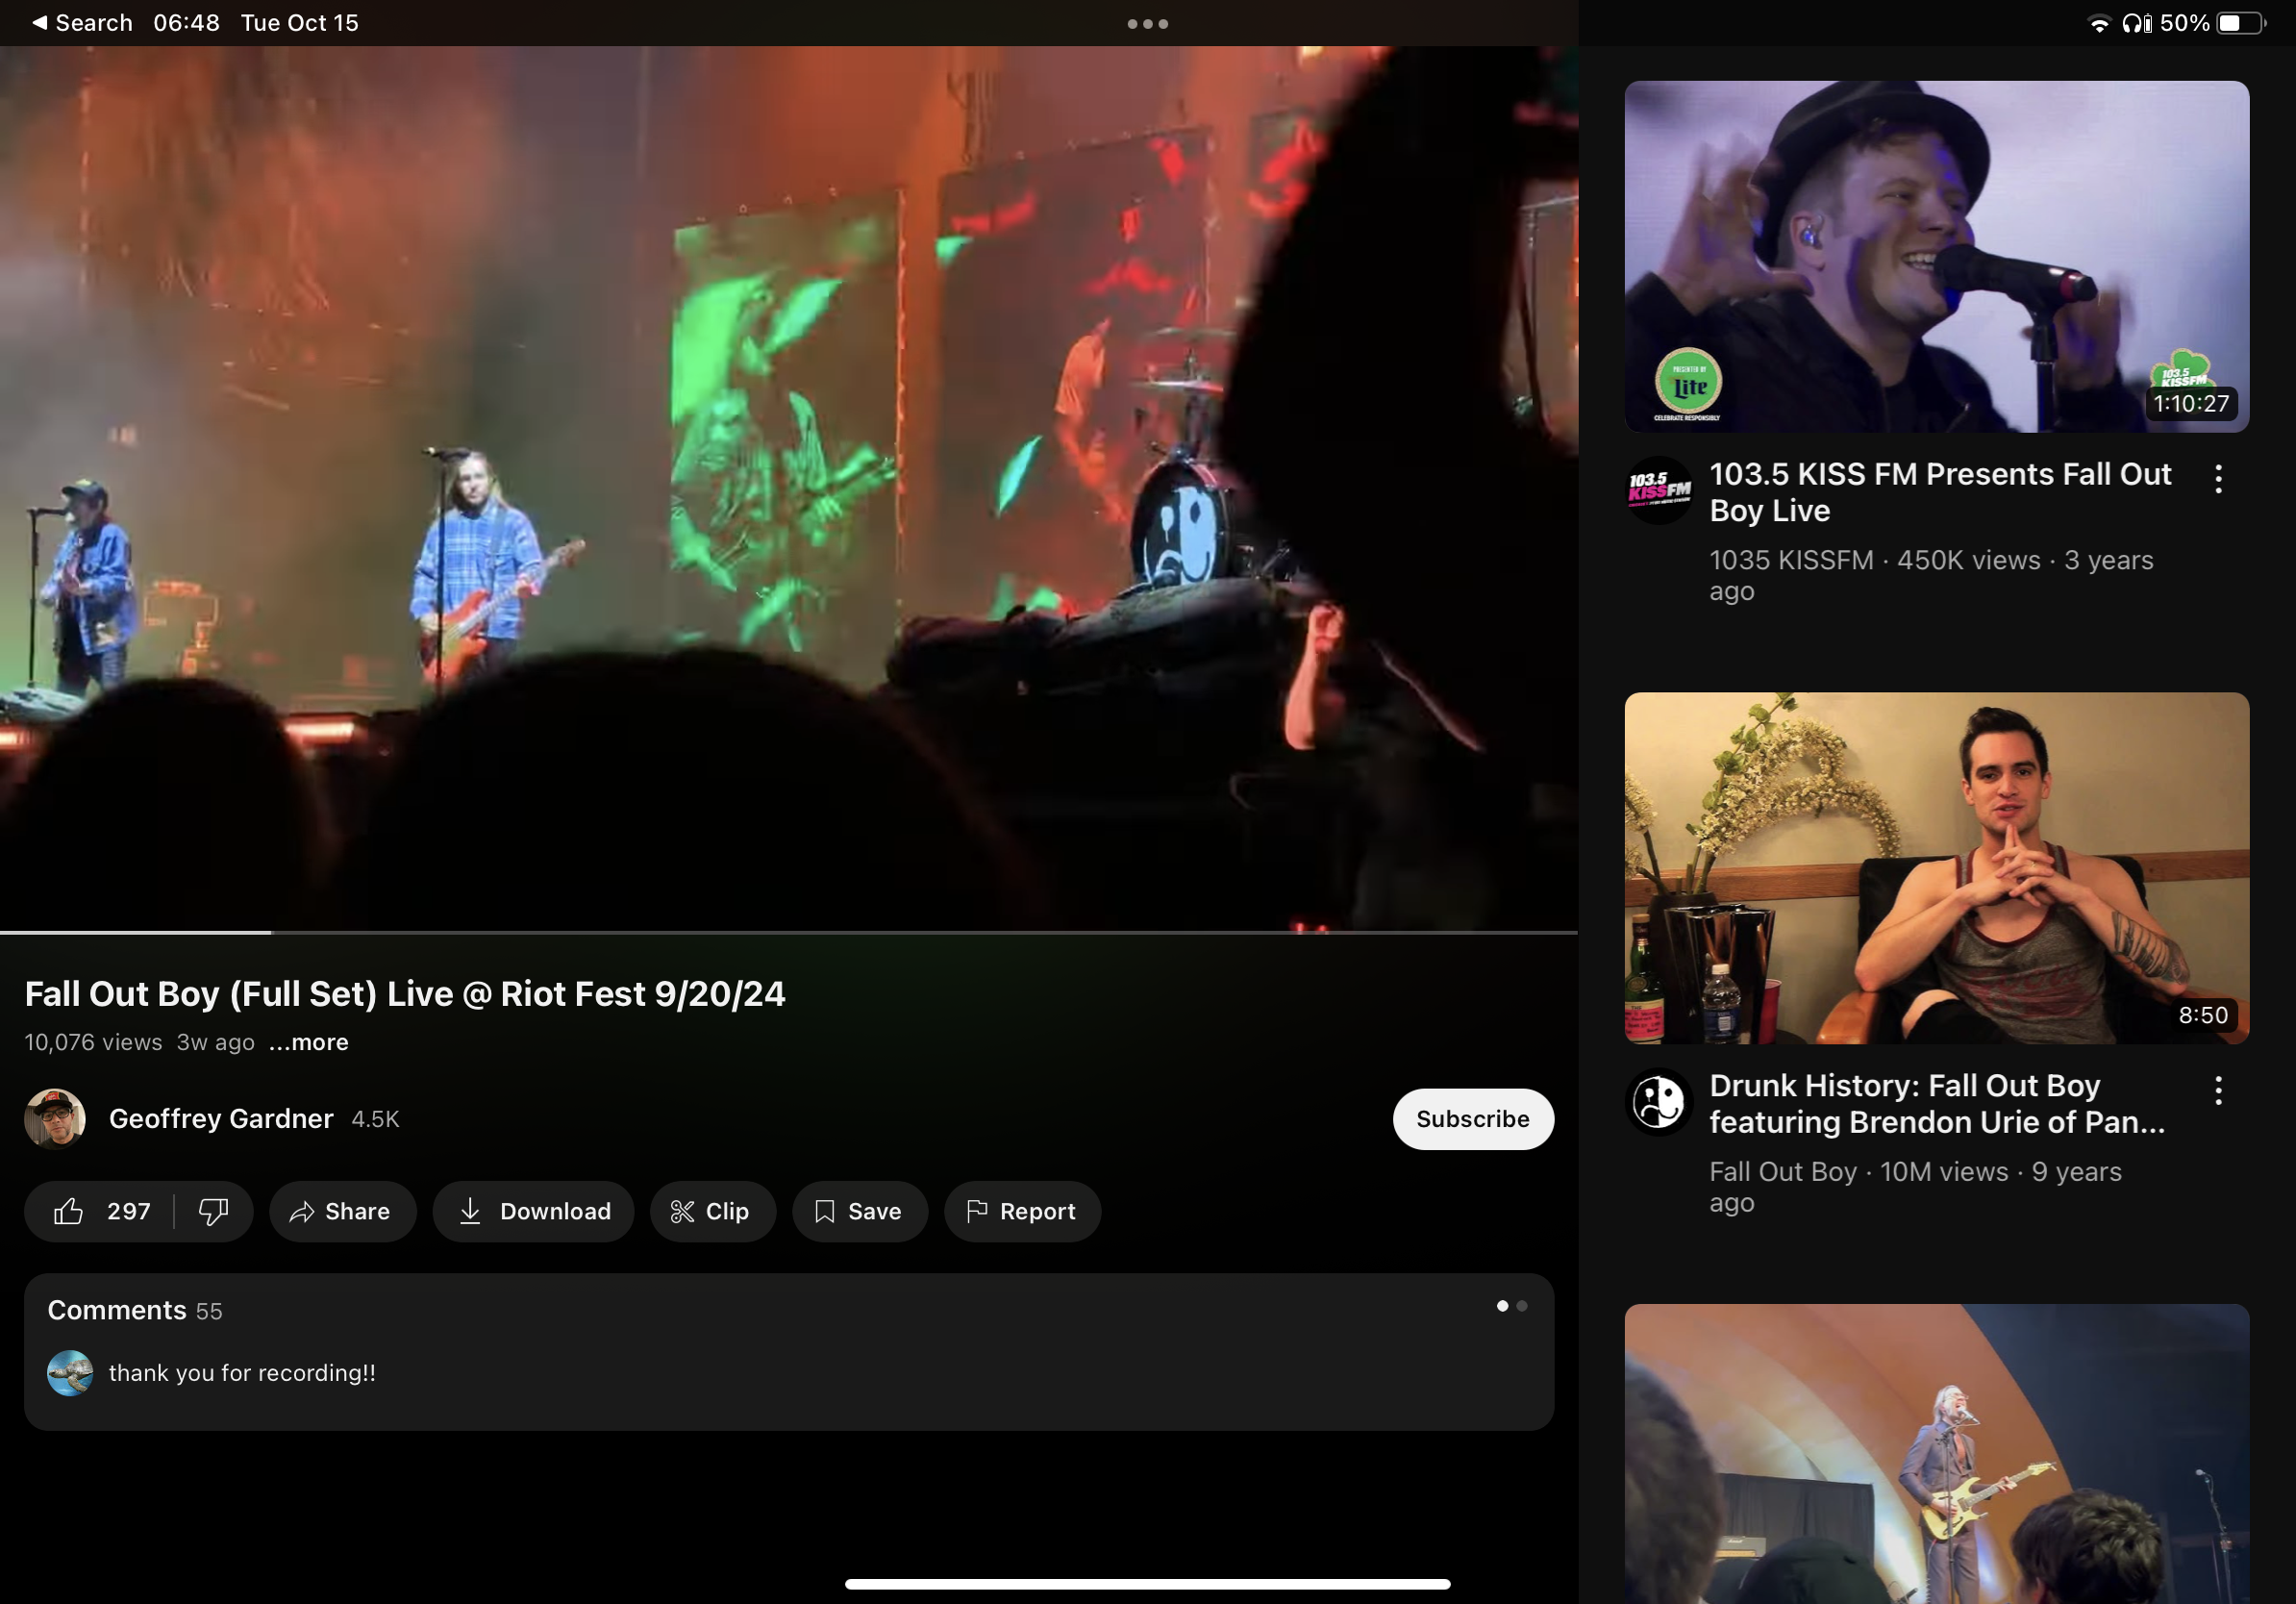This screenshot has width=2296, height=1604.
Task: Check the headphones icon in status bar
Action: point(2136,23)
